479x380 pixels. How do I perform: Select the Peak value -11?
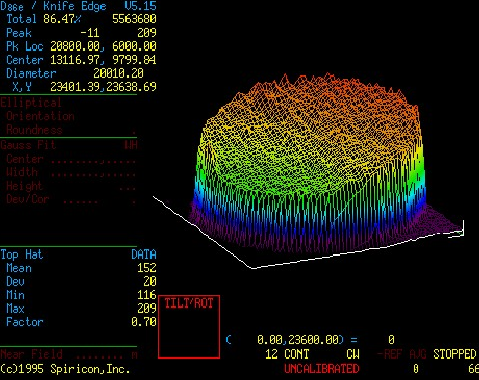(x=90, y=33)
